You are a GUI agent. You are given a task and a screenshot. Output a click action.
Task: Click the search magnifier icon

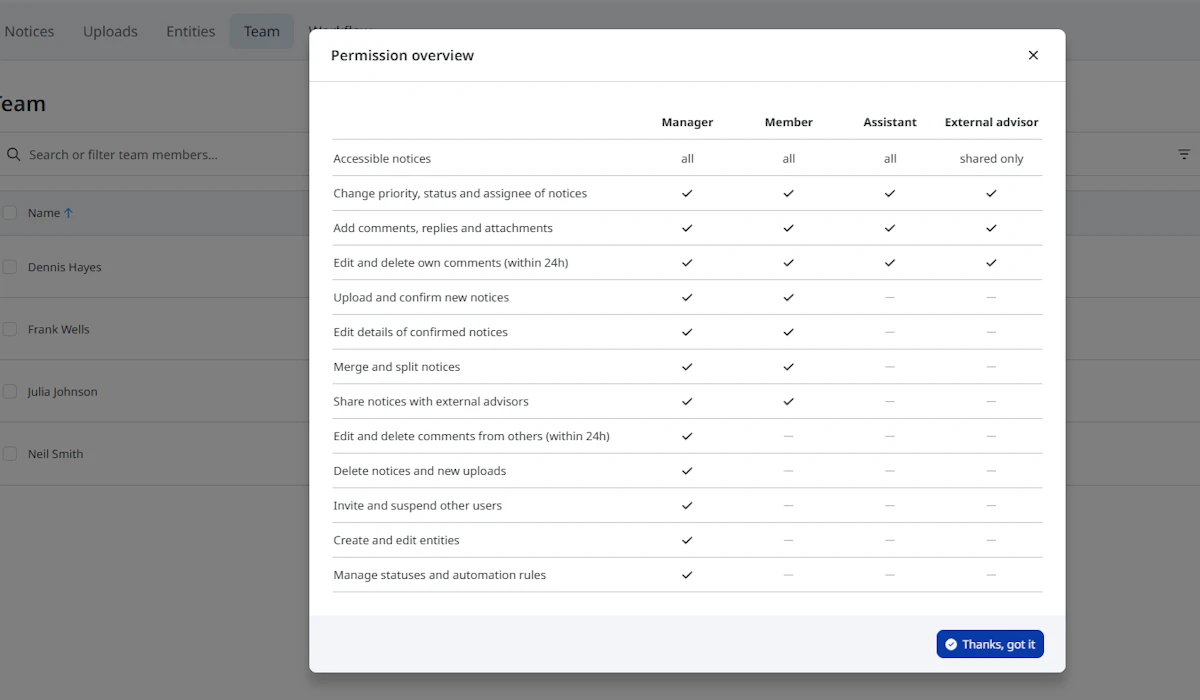14,155
